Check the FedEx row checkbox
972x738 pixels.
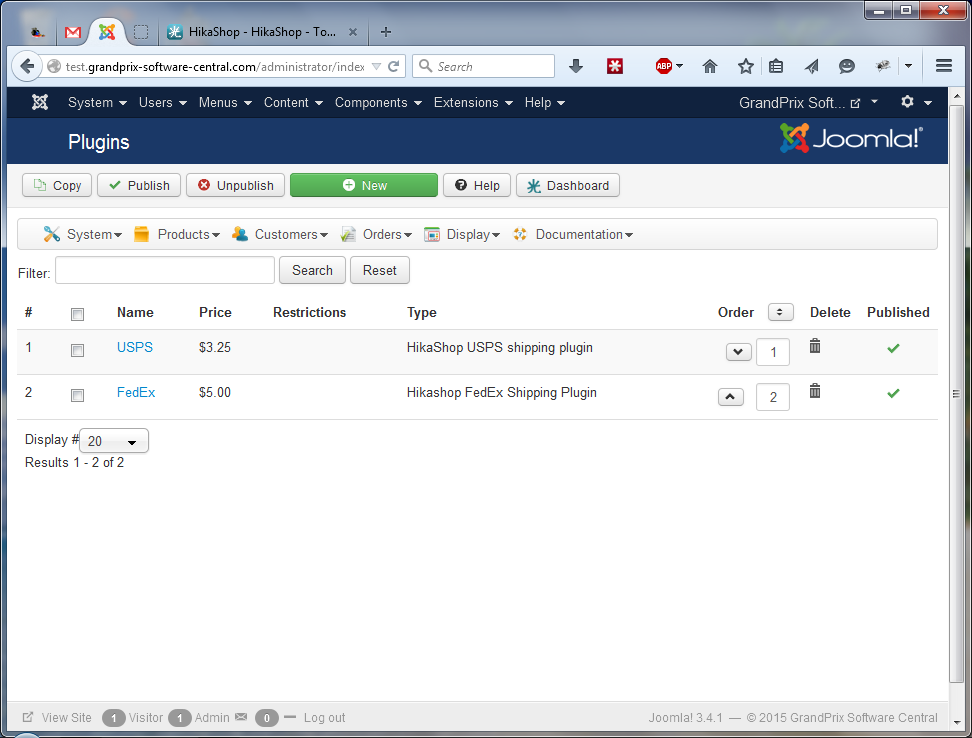[77, 395]
